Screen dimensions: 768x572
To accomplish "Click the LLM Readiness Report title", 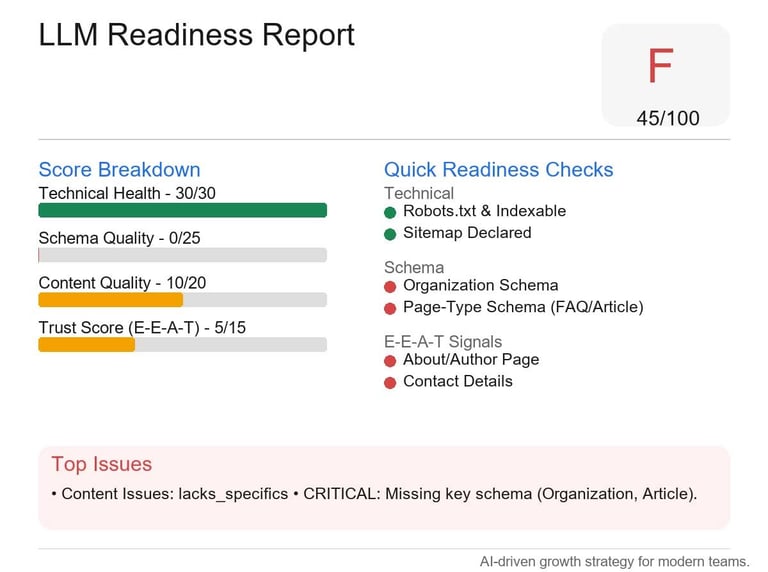I will (x=196, y=35).
